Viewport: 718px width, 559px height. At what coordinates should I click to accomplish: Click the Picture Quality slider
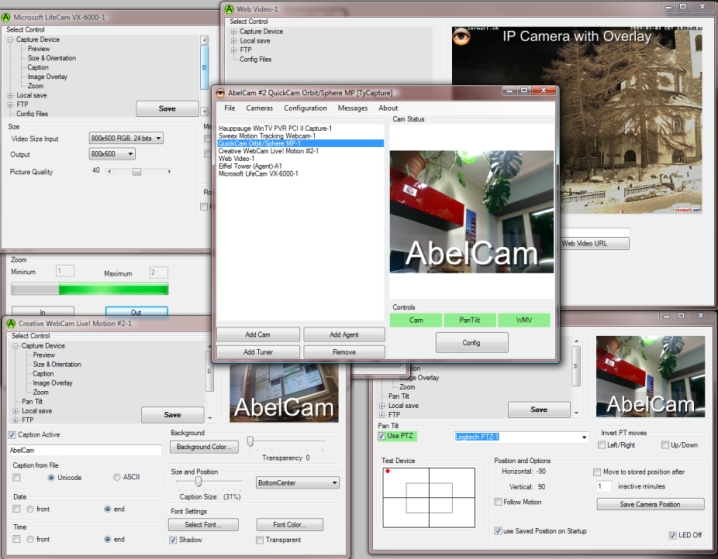[x=137, y=171]
